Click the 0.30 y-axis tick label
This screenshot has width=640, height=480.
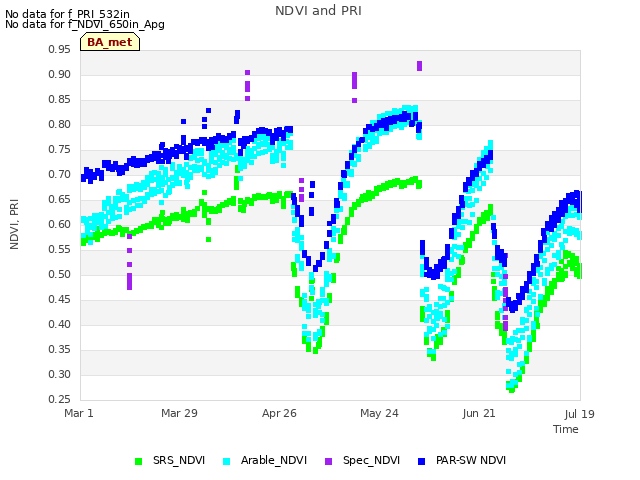click(60, 375)
